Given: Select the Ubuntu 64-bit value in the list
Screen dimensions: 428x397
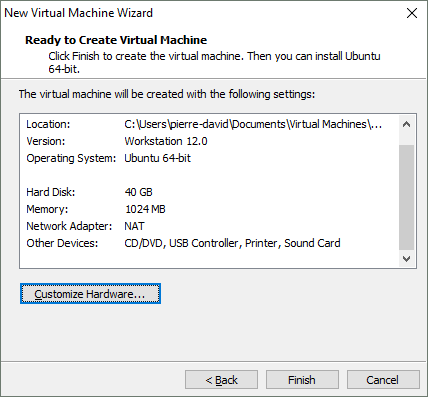Looking at the screenshot, I should (x=157, y=158).
